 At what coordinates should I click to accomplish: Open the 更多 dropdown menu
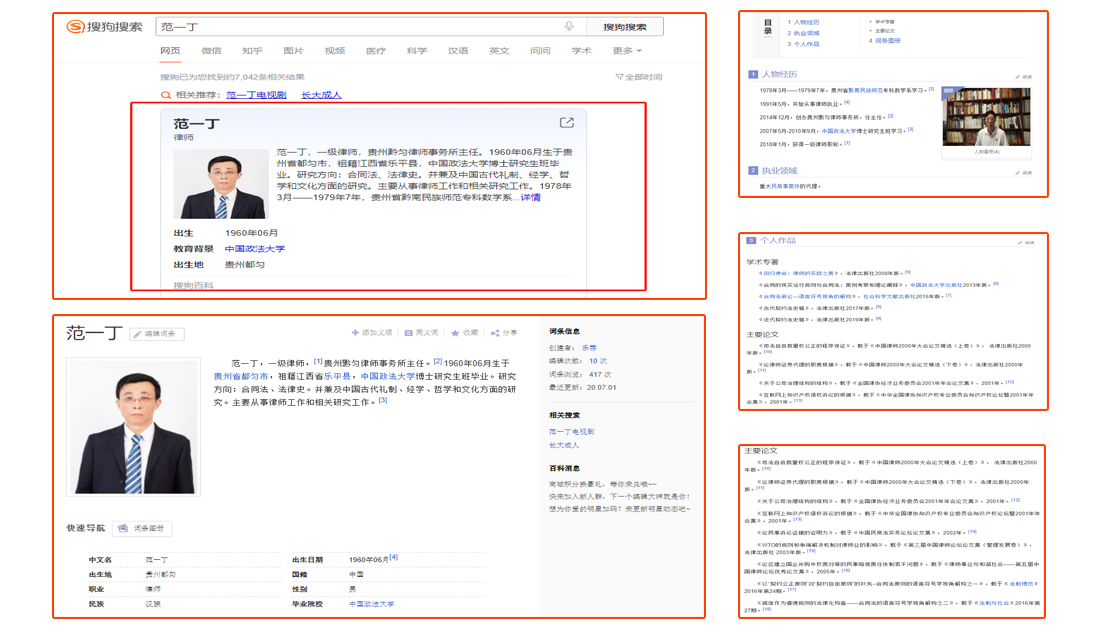point(621,50)
